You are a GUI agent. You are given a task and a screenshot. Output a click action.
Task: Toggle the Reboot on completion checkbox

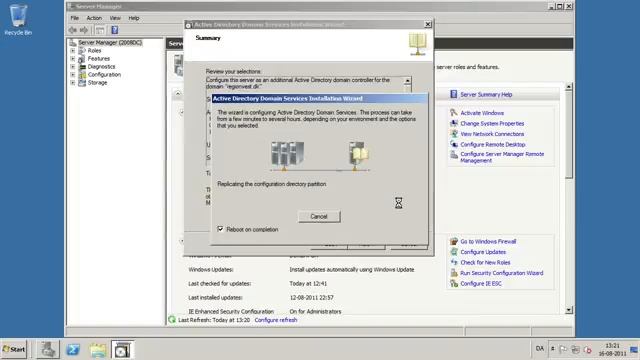click(220, 229)
